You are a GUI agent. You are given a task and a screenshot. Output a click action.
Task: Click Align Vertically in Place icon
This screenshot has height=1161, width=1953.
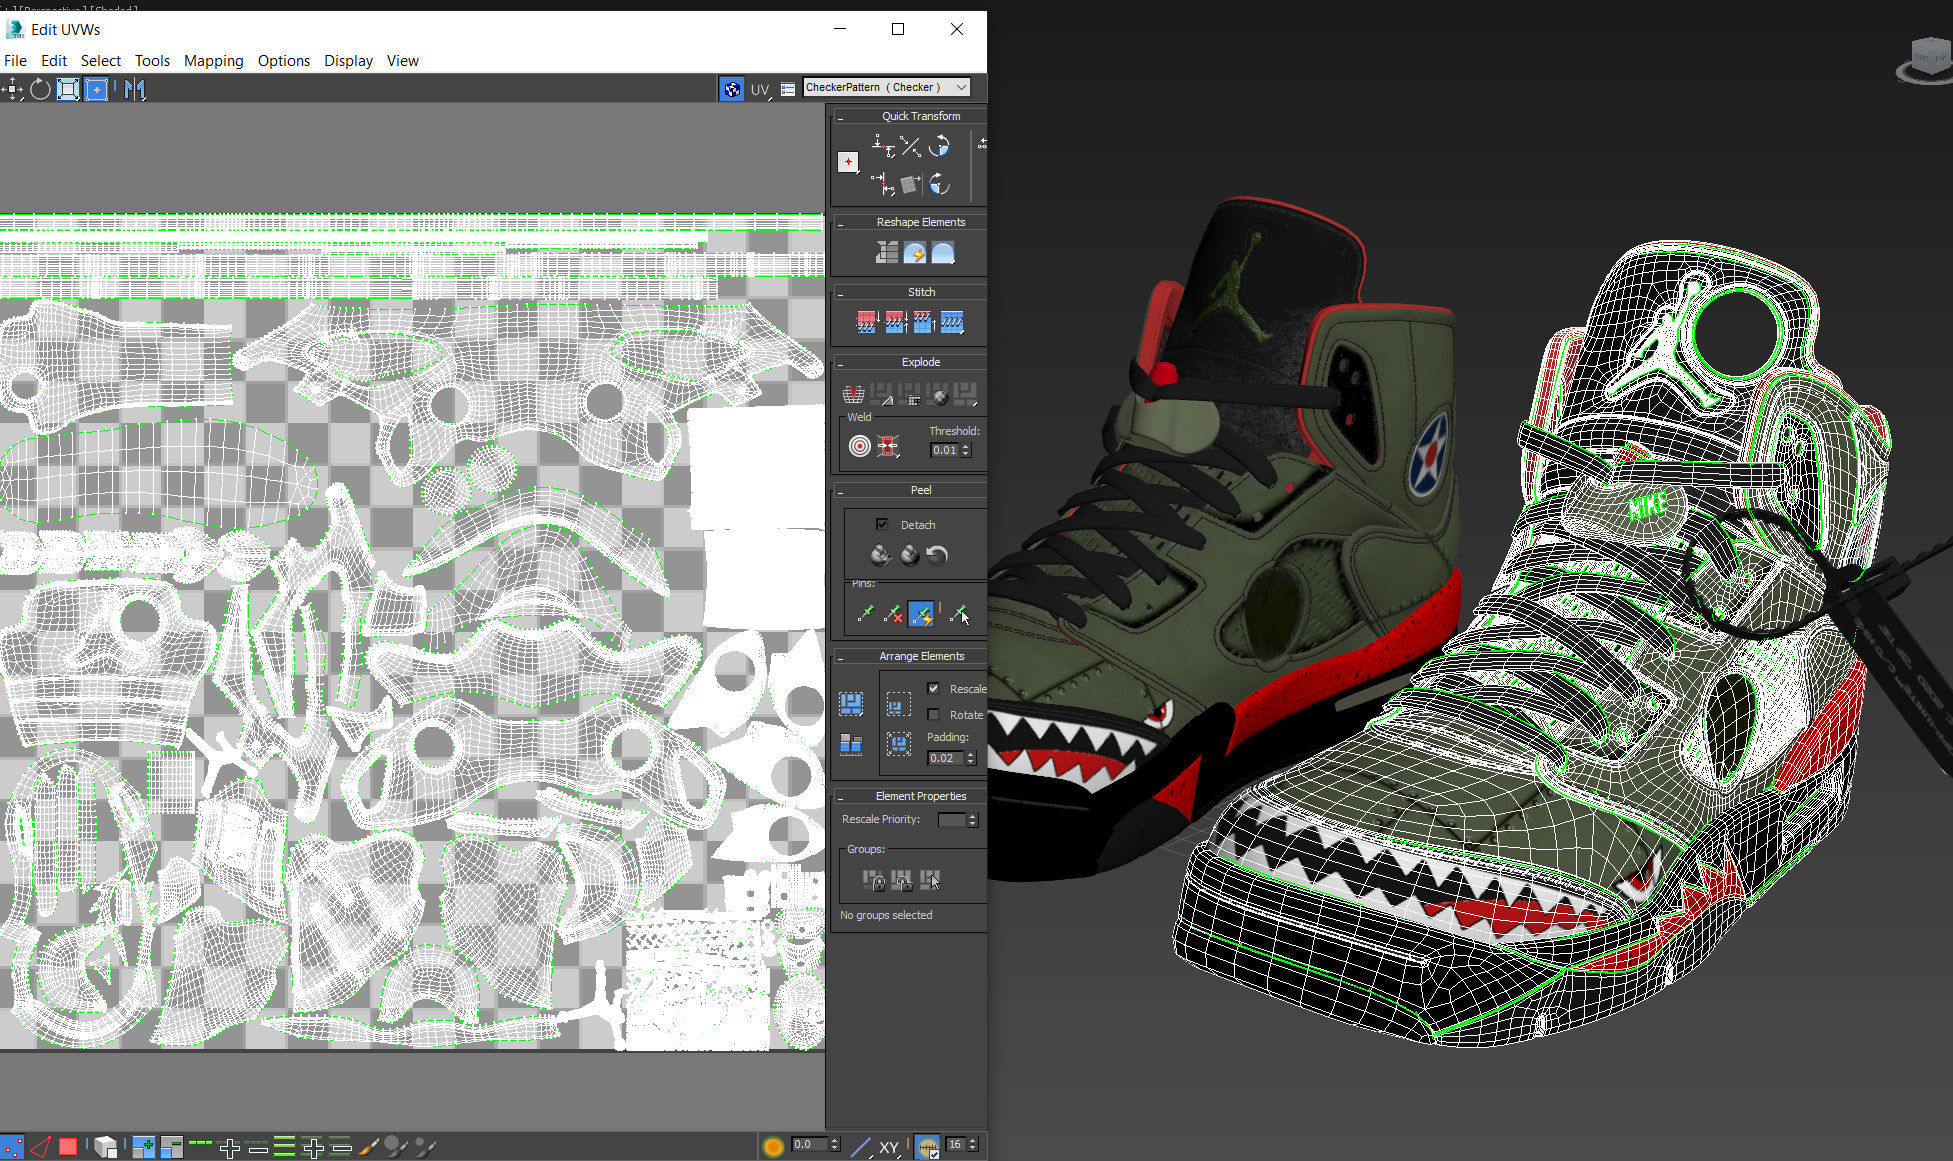(x=882, y=184)
